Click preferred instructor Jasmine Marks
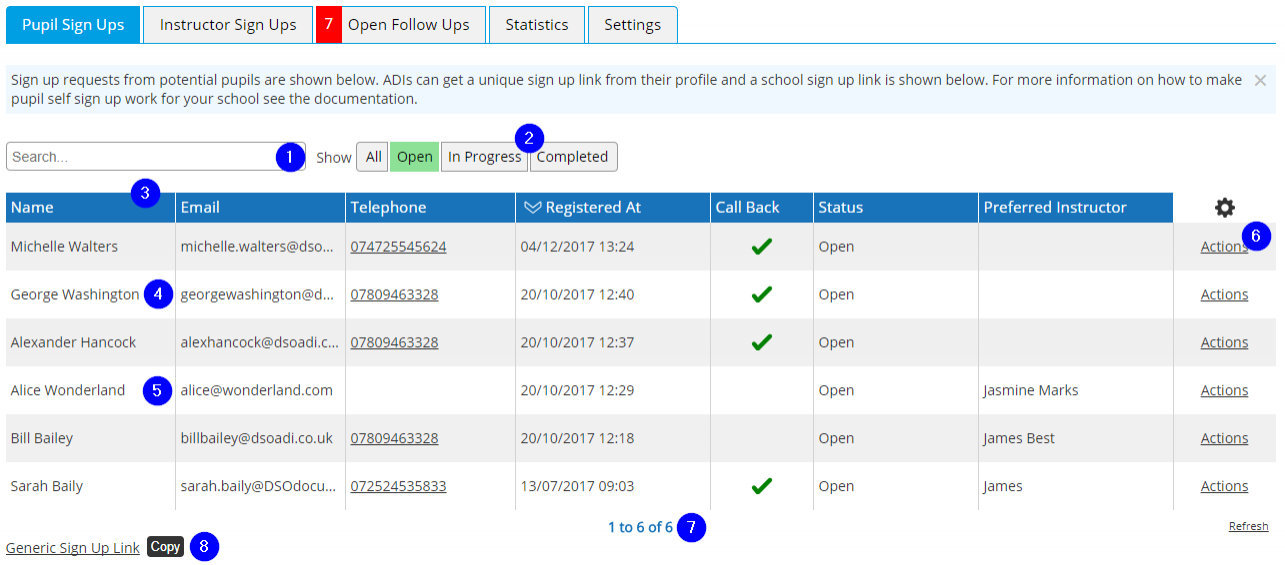Screen dimensions: 1285x565 click(x=1030, y=390)
